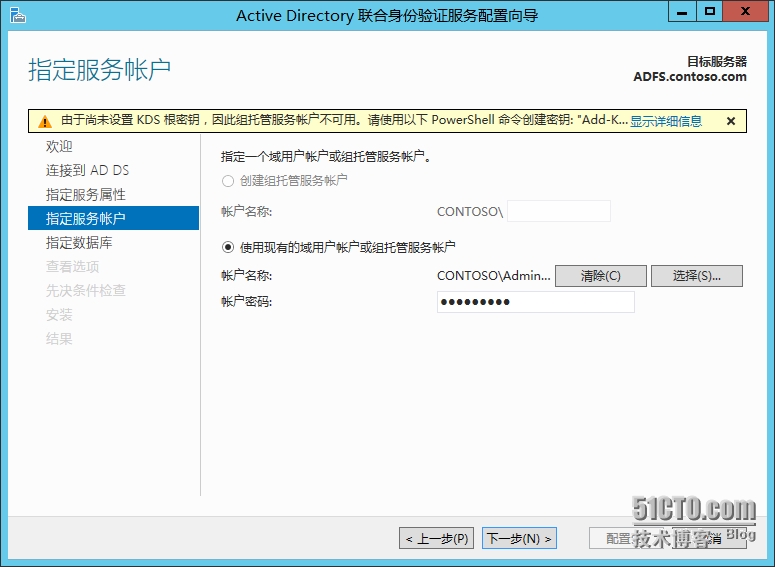
Task: Dismiss the KDS root key warning bar
Action: [x=731, y=121]
